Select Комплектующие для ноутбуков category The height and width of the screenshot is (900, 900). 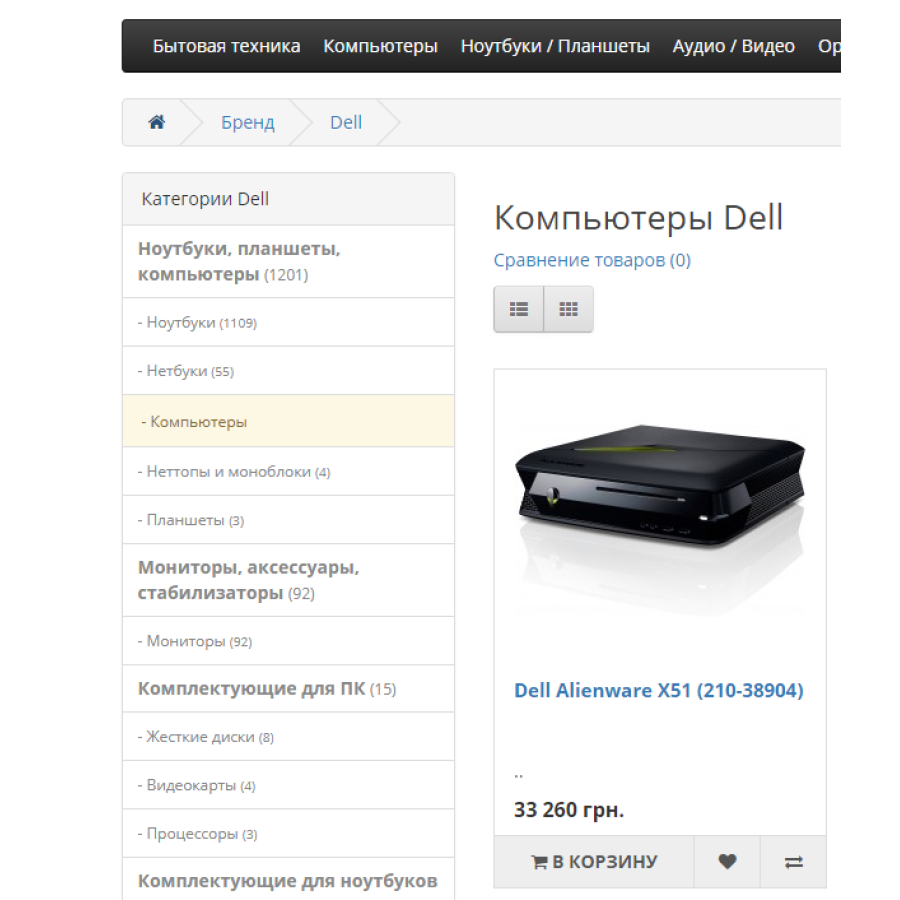[288, 880]
